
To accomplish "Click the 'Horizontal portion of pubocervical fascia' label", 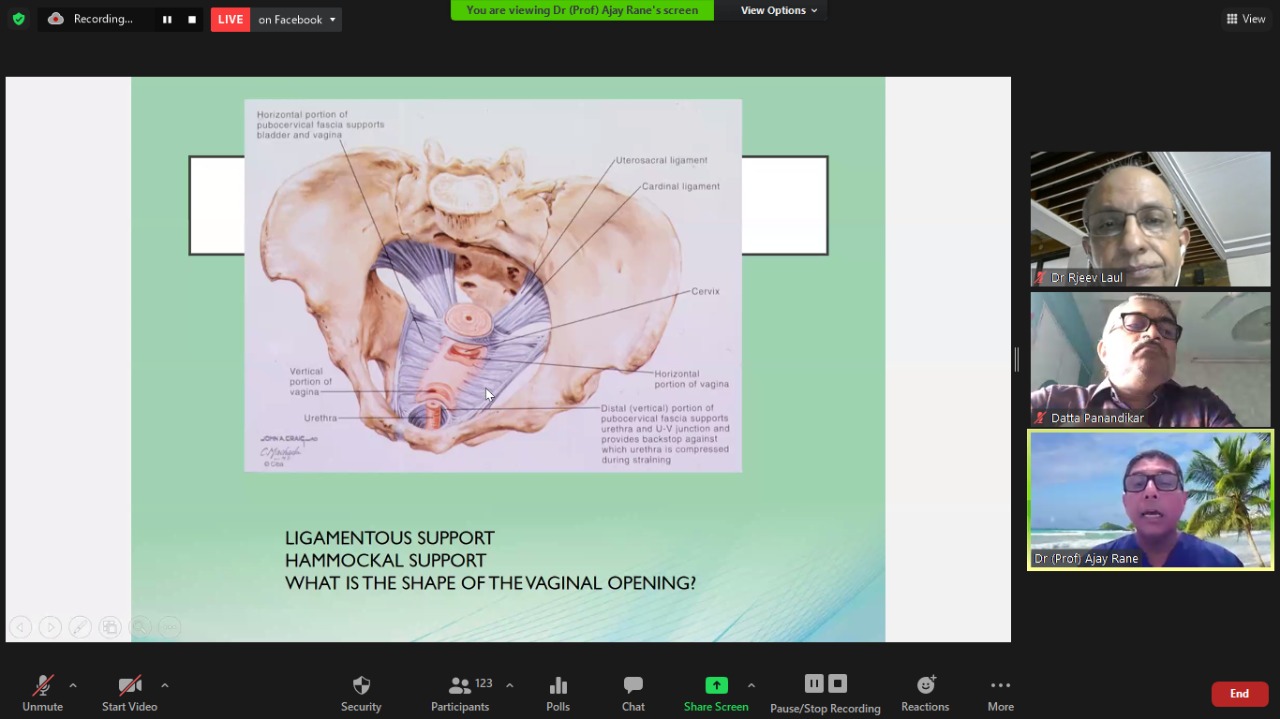I will 320,125.
